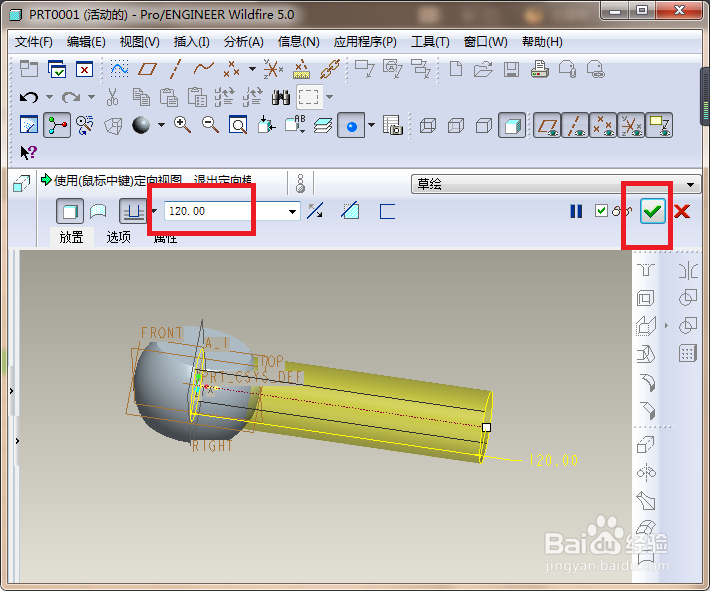Open the redo history dropdown
Image resolution: width=710 pixels, height=591 pixels.
[x=91, y=97]
